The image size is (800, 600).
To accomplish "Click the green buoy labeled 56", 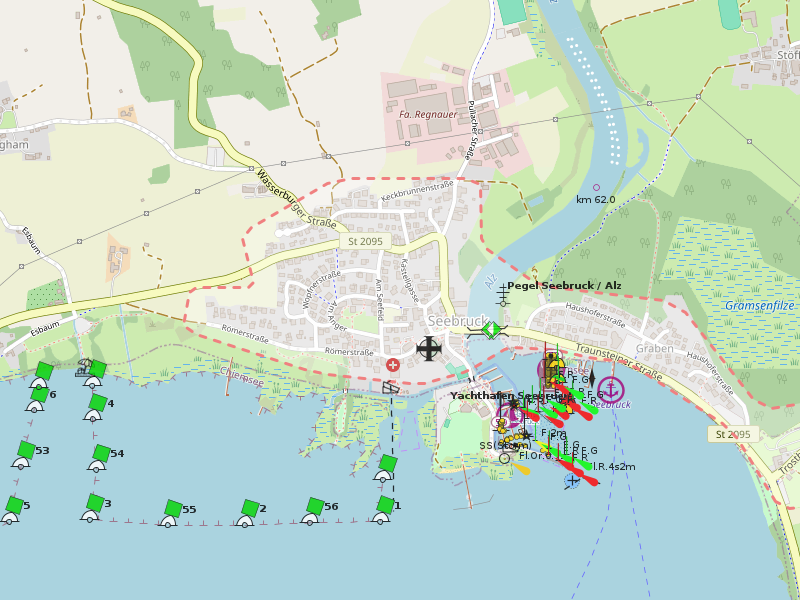I will [314, 507].
